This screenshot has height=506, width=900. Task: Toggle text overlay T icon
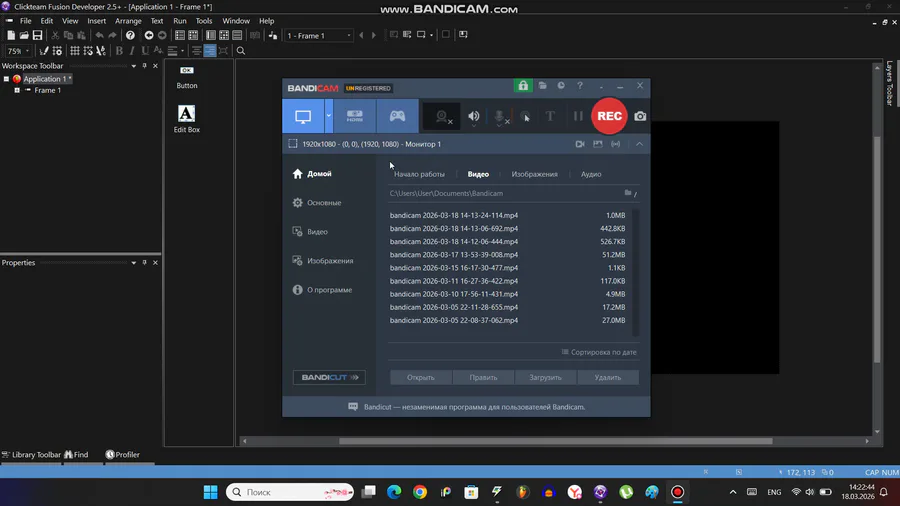tap(550, 116)
